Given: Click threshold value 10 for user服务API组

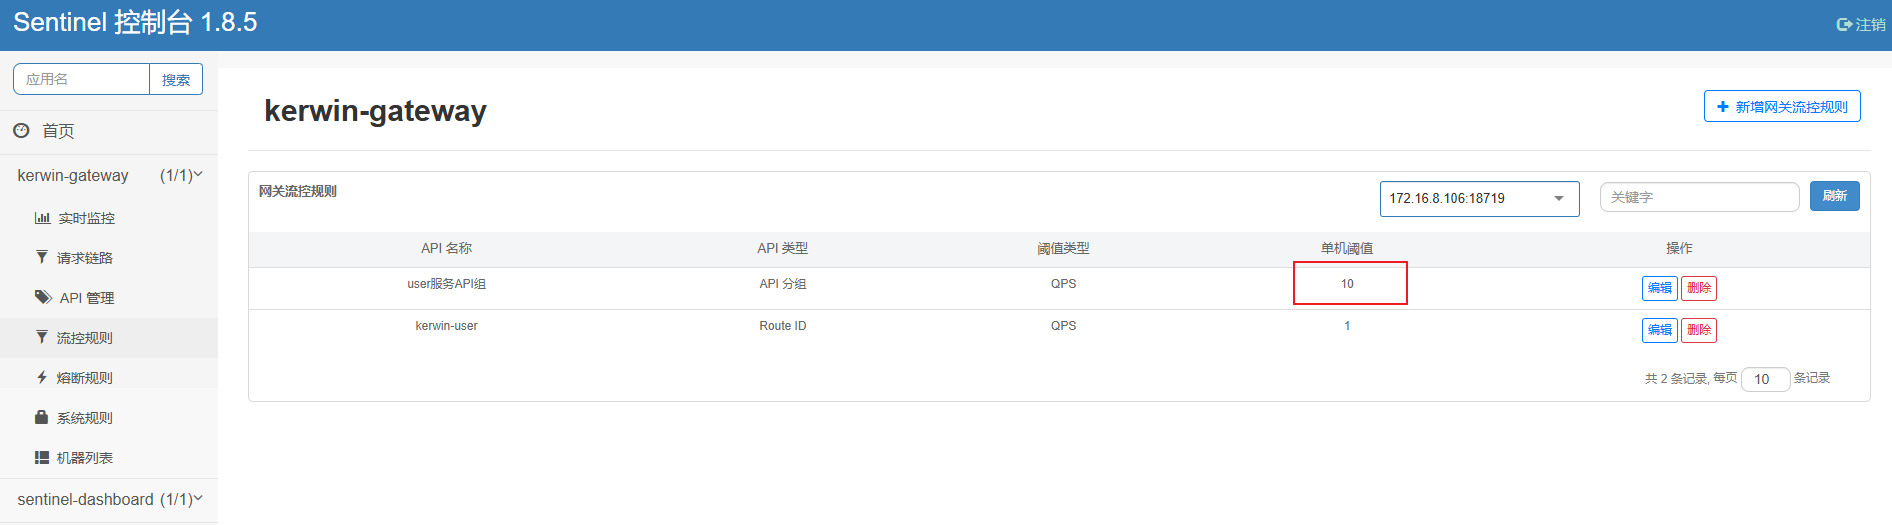Looking at the screenshot, I should click(1347, 284).
